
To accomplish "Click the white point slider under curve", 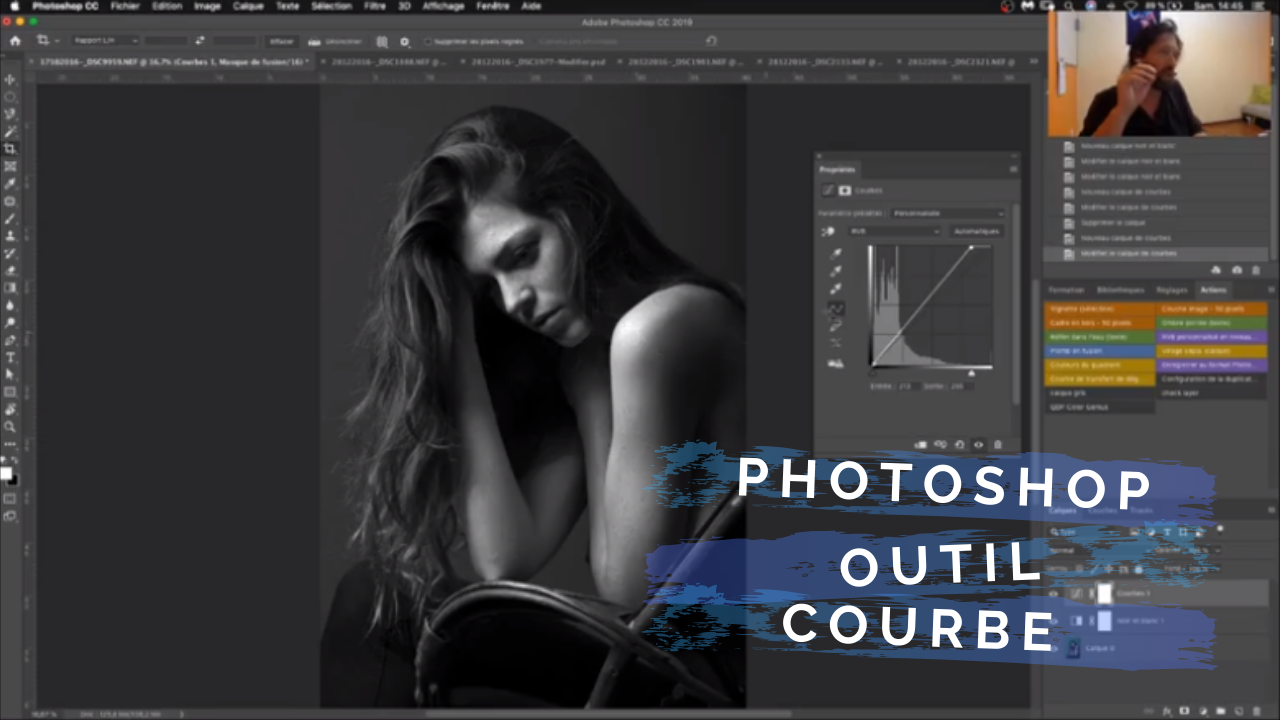I will (x=970, y=373).
